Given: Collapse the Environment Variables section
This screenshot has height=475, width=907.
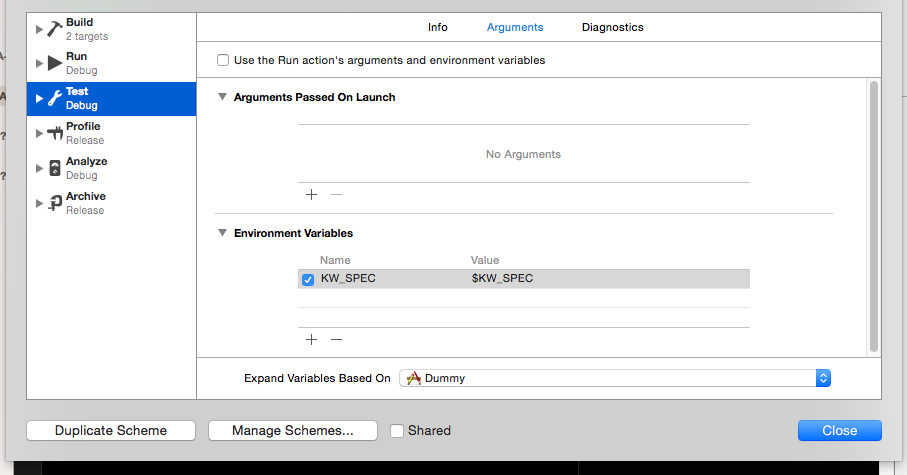Looking at the screenshot, I should click(222, 233).
